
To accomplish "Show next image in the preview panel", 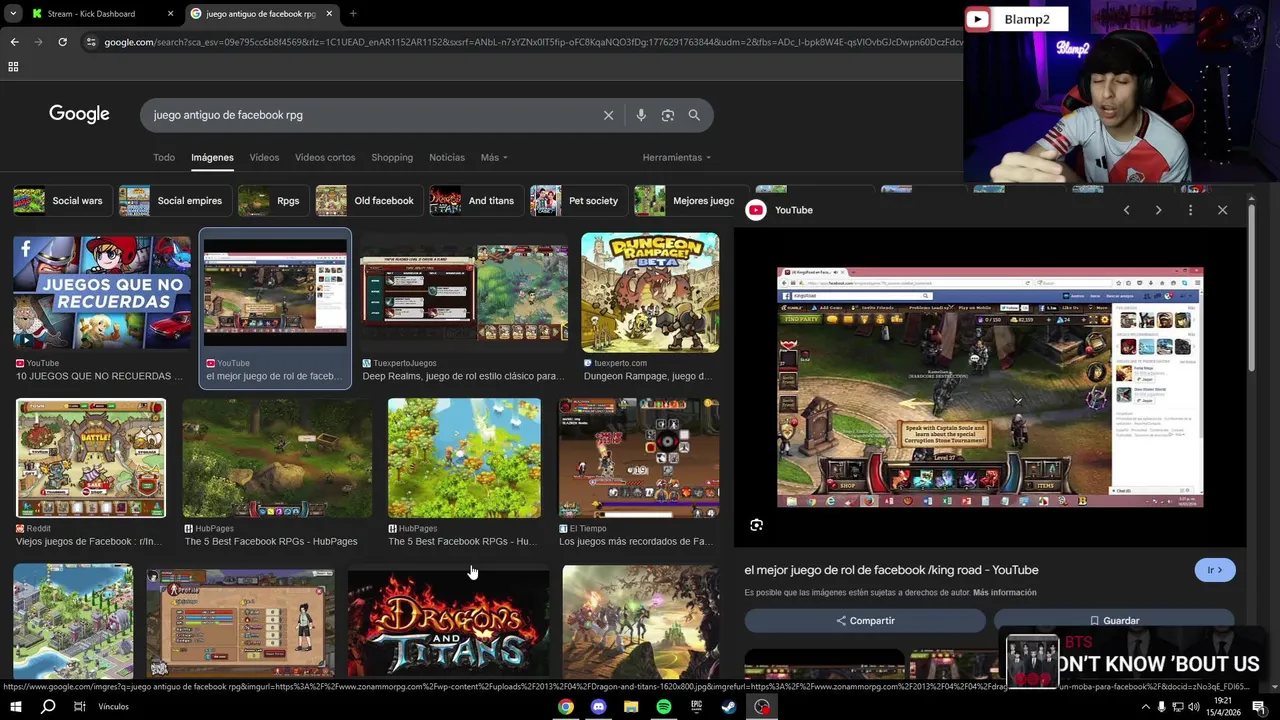I will tap(1158, 210).
